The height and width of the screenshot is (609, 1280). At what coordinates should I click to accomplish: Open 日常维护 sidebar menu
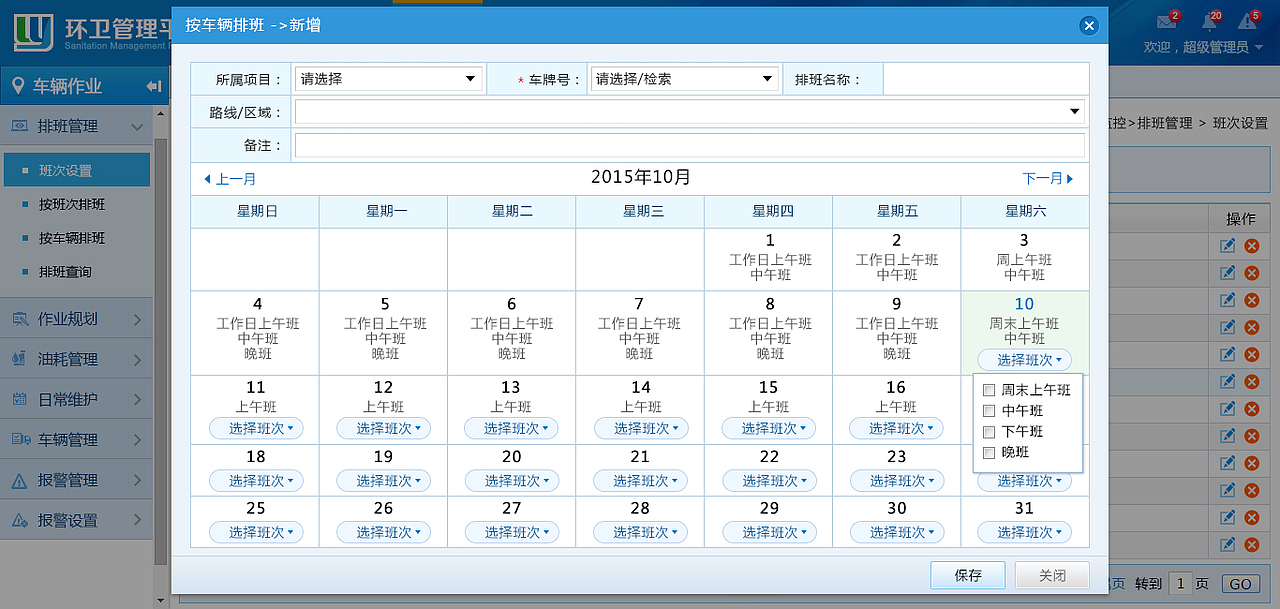click(x=76, y=400)
